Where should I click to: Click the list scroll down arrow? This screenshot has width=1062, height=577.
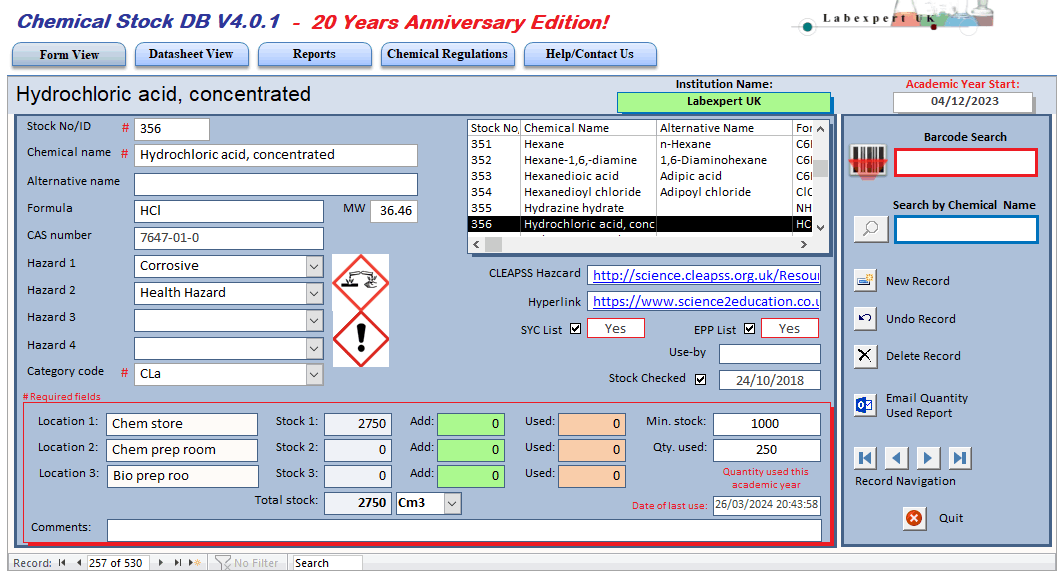820,228
